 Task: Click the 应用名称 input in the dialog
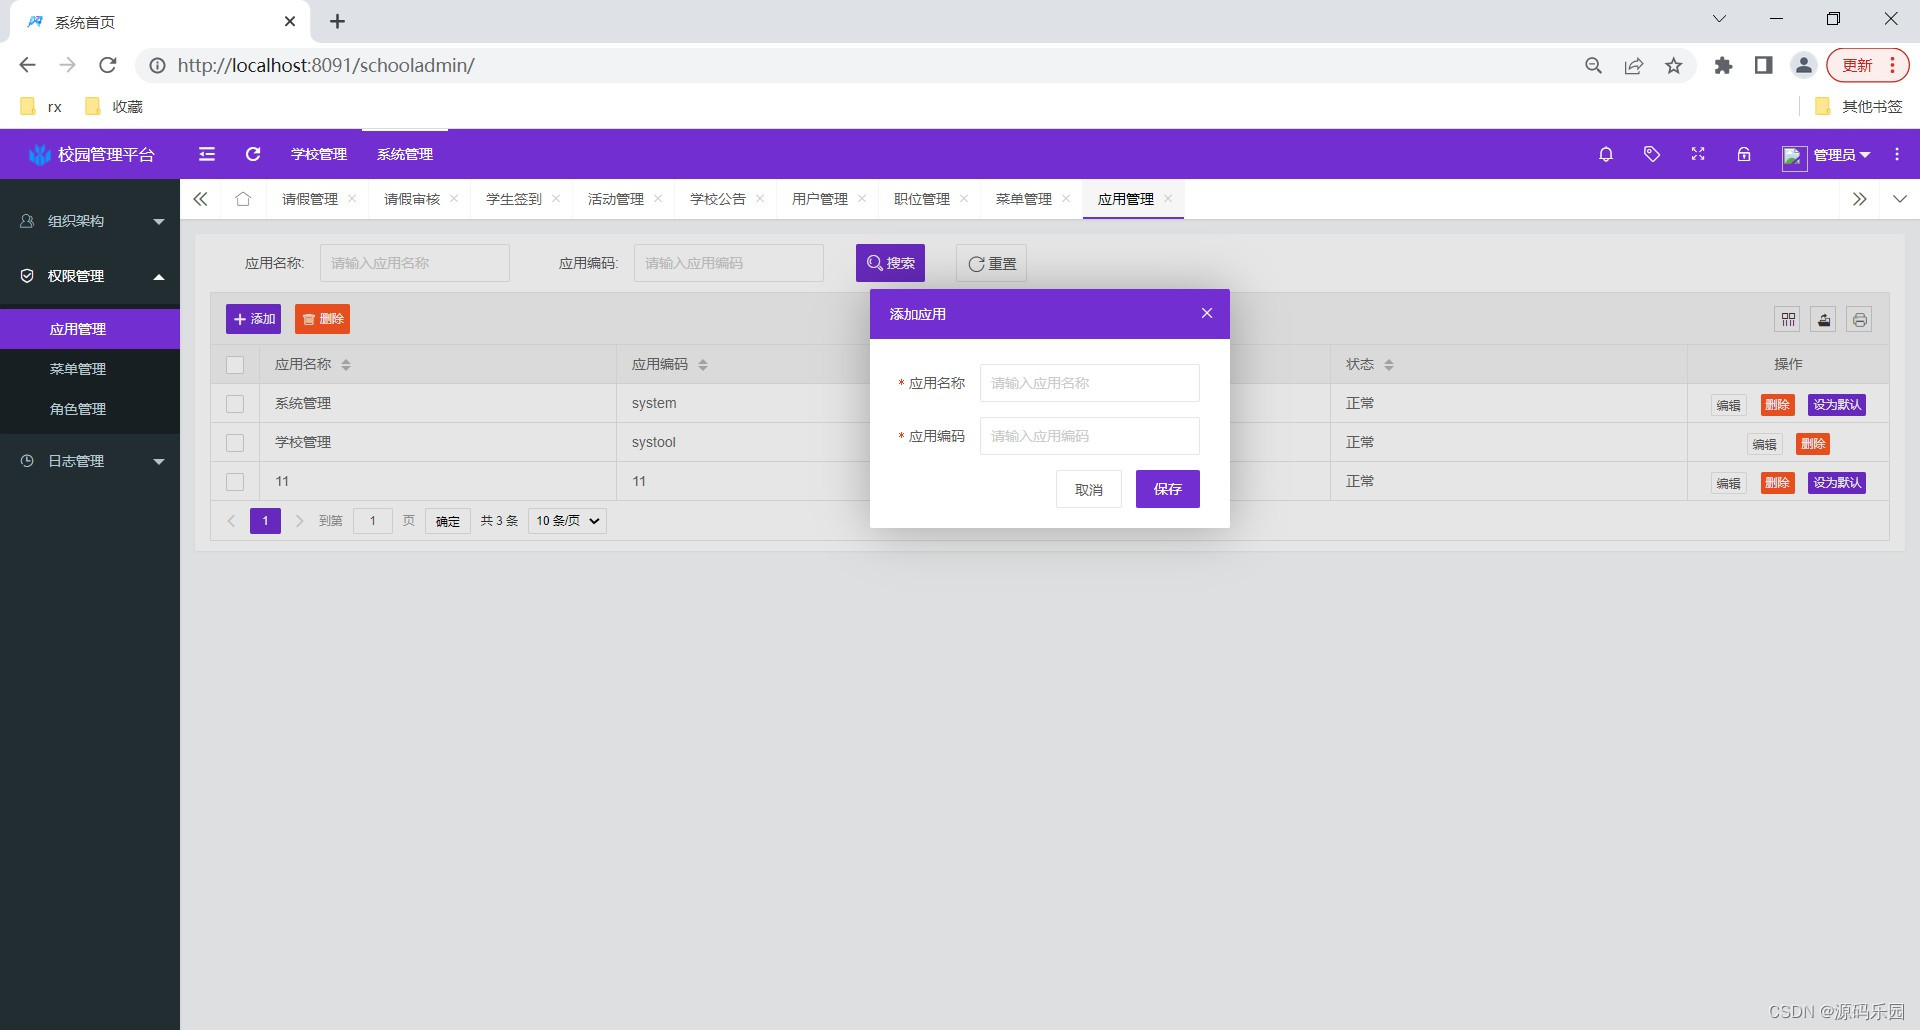(1089, 383)
